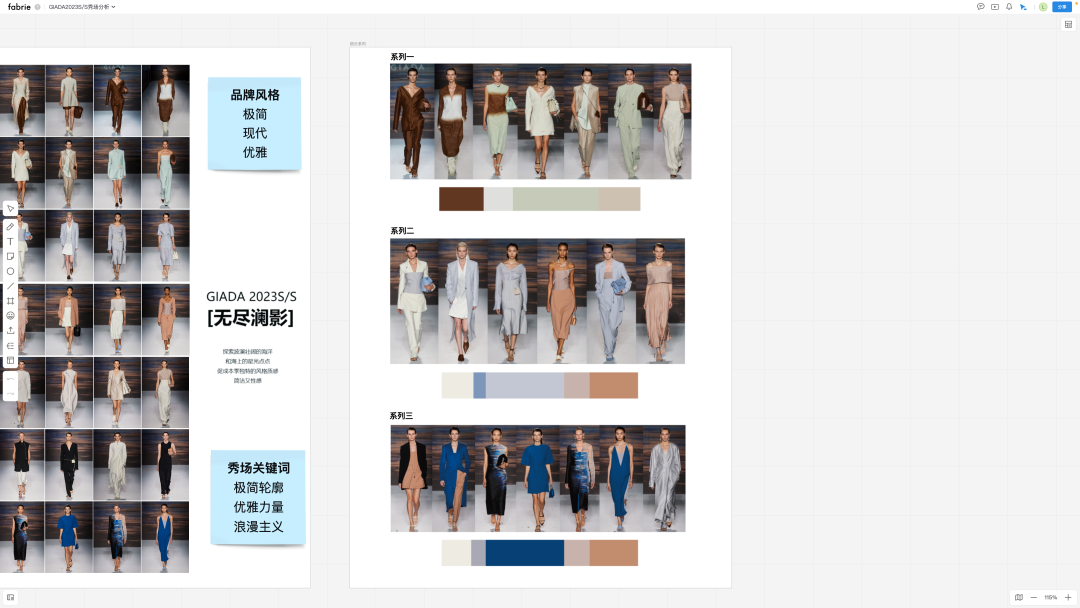Click the undo arrow

(x=10, y=379)
